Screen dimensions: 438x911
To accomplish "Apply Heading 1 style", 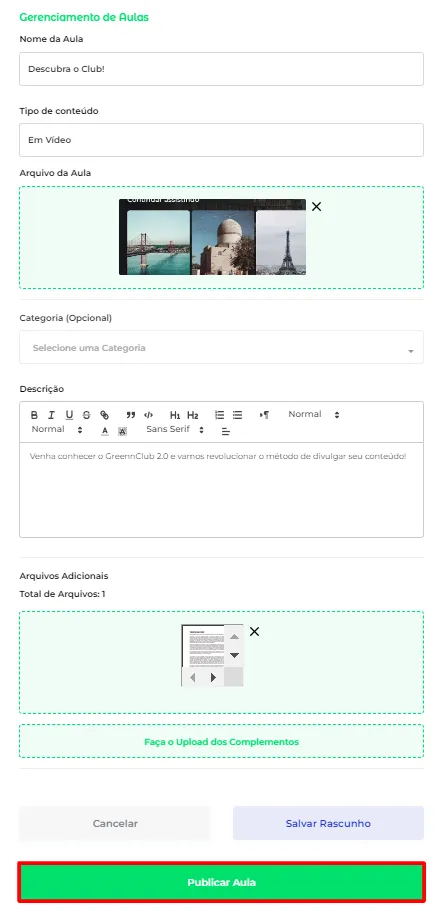I will [x=175, y=415].
